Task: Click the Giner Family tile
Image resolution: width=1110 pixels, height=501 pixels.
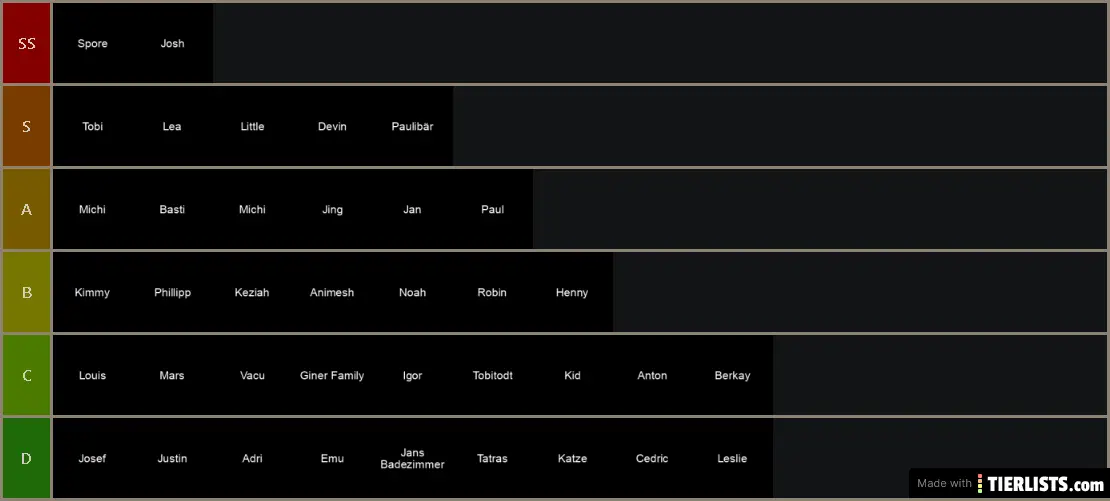Action: [x=333, y=375]
